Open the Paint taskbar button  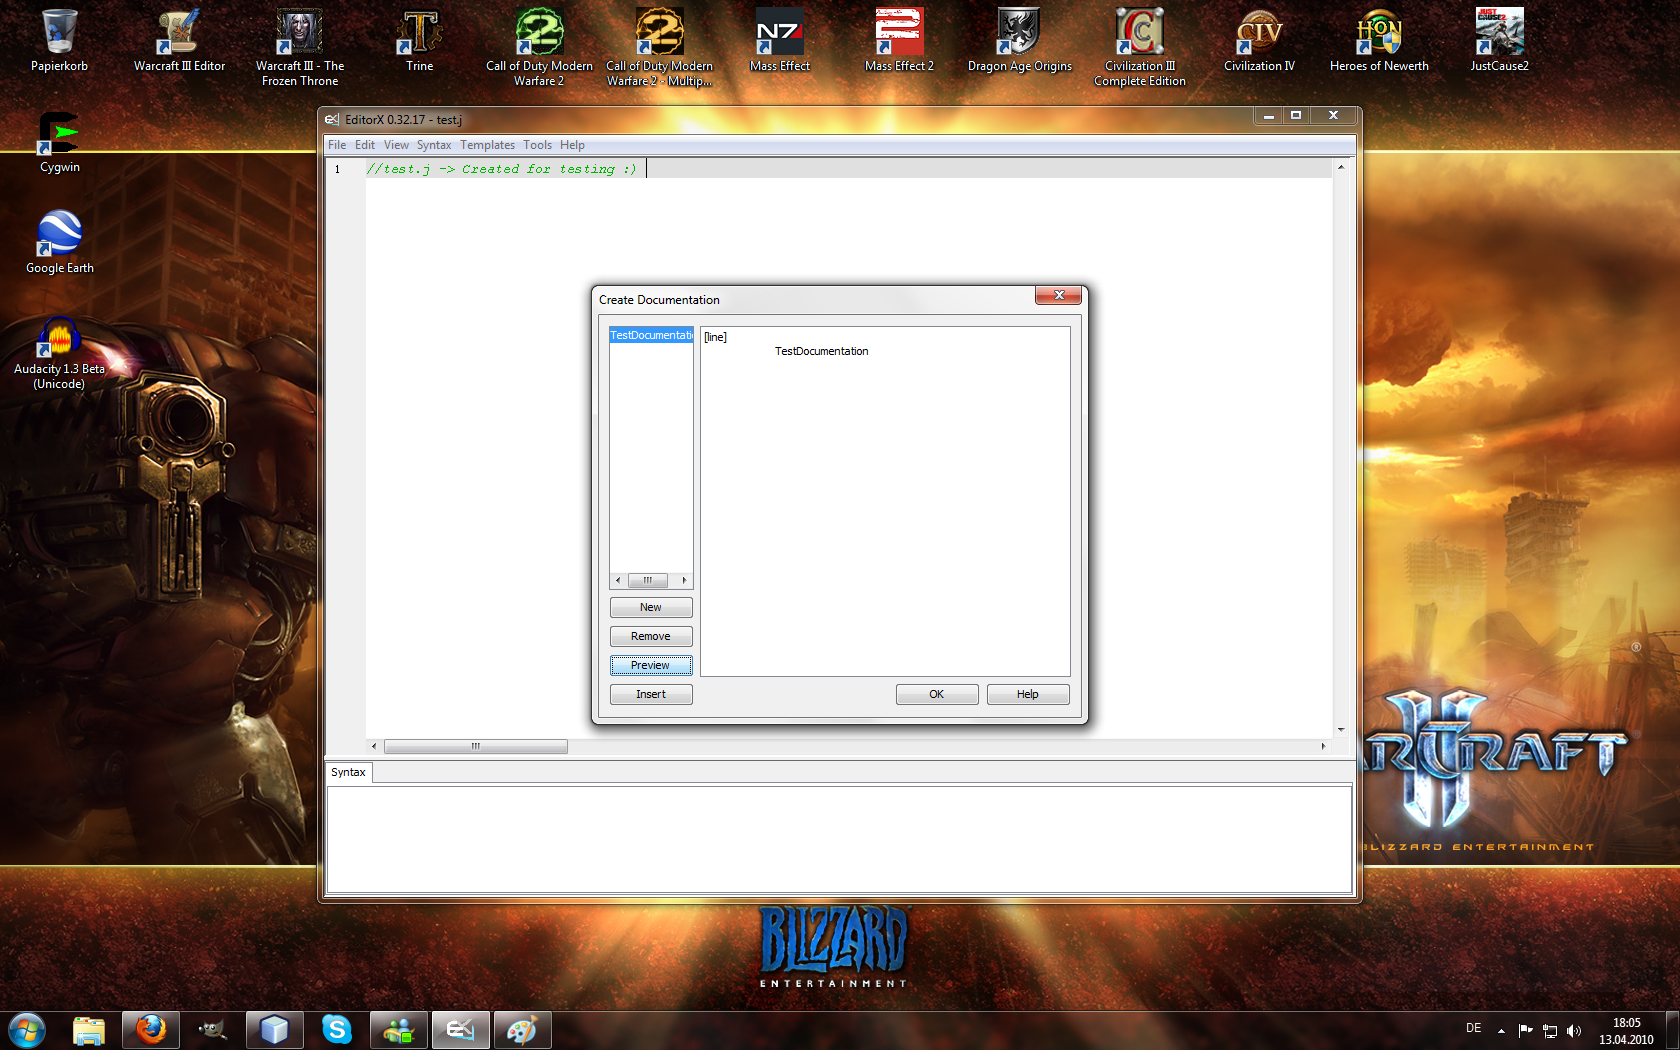tap(523, 1030)
